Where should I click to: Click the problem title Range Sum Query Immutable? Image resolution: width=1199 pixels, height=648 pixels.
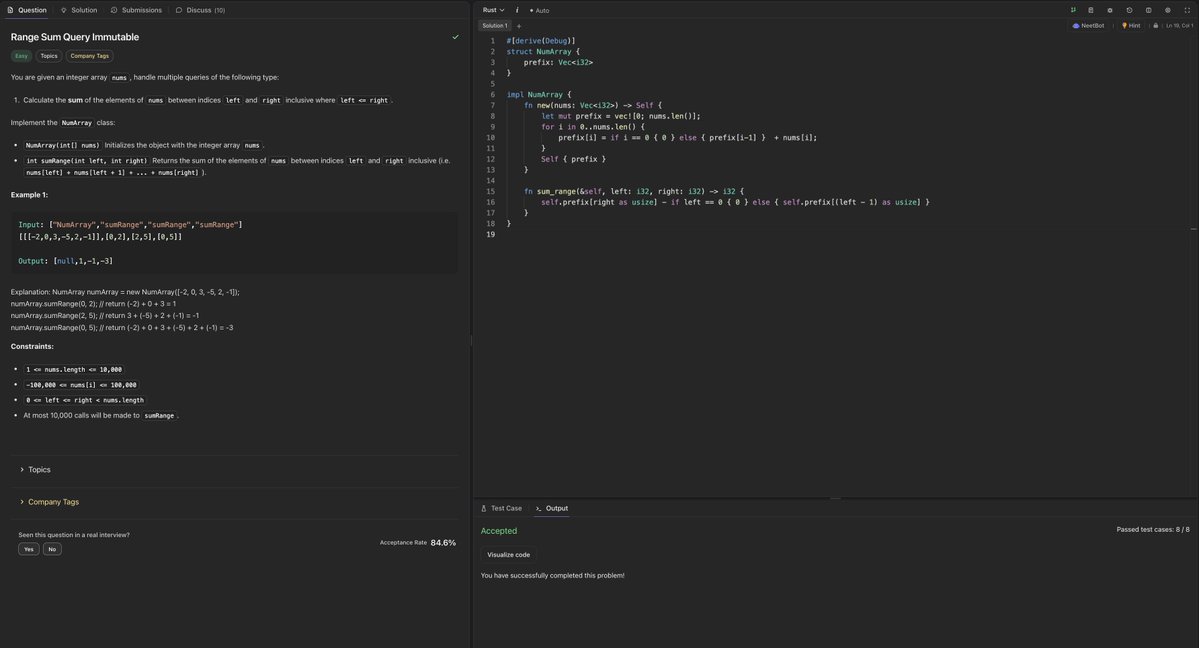(75, 37)
